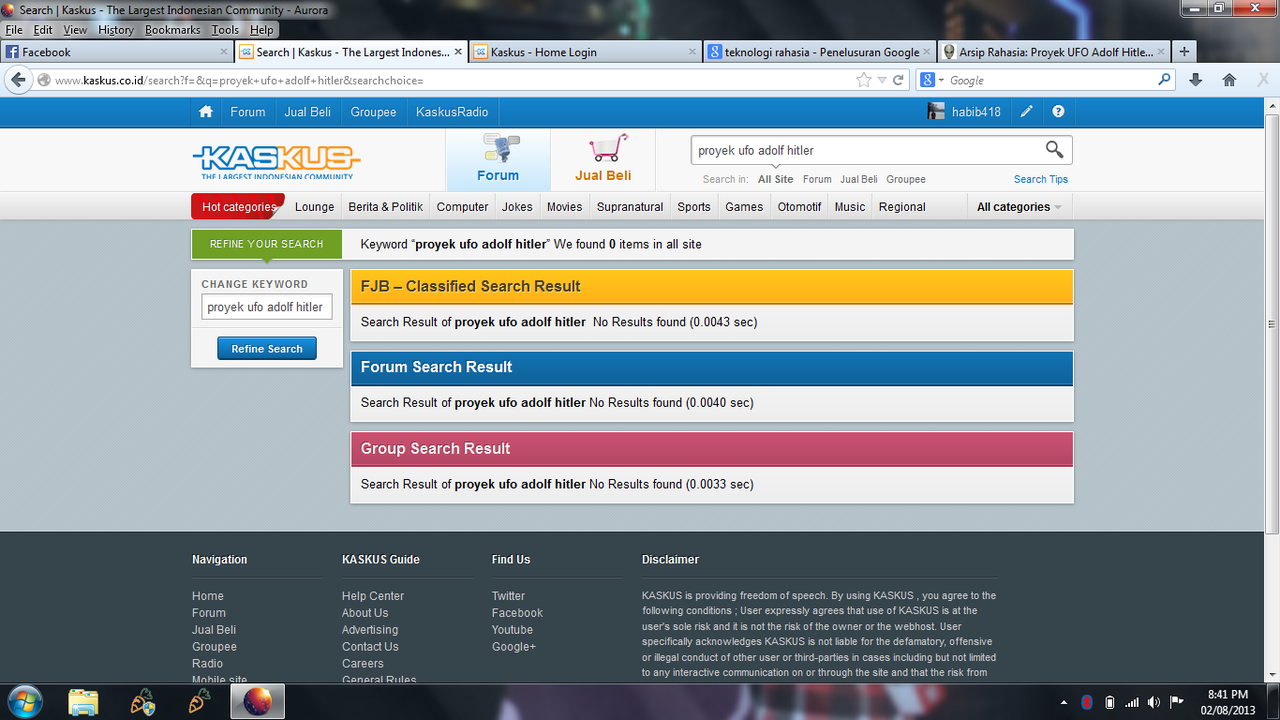Open the Forum section icon
Viewport: 1280px width, 720px height.
498,160
